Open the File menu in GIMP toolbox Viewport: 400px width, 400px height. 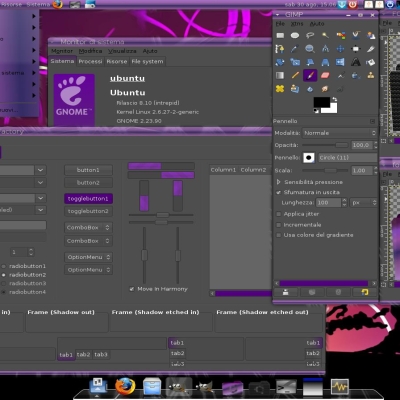280,24
